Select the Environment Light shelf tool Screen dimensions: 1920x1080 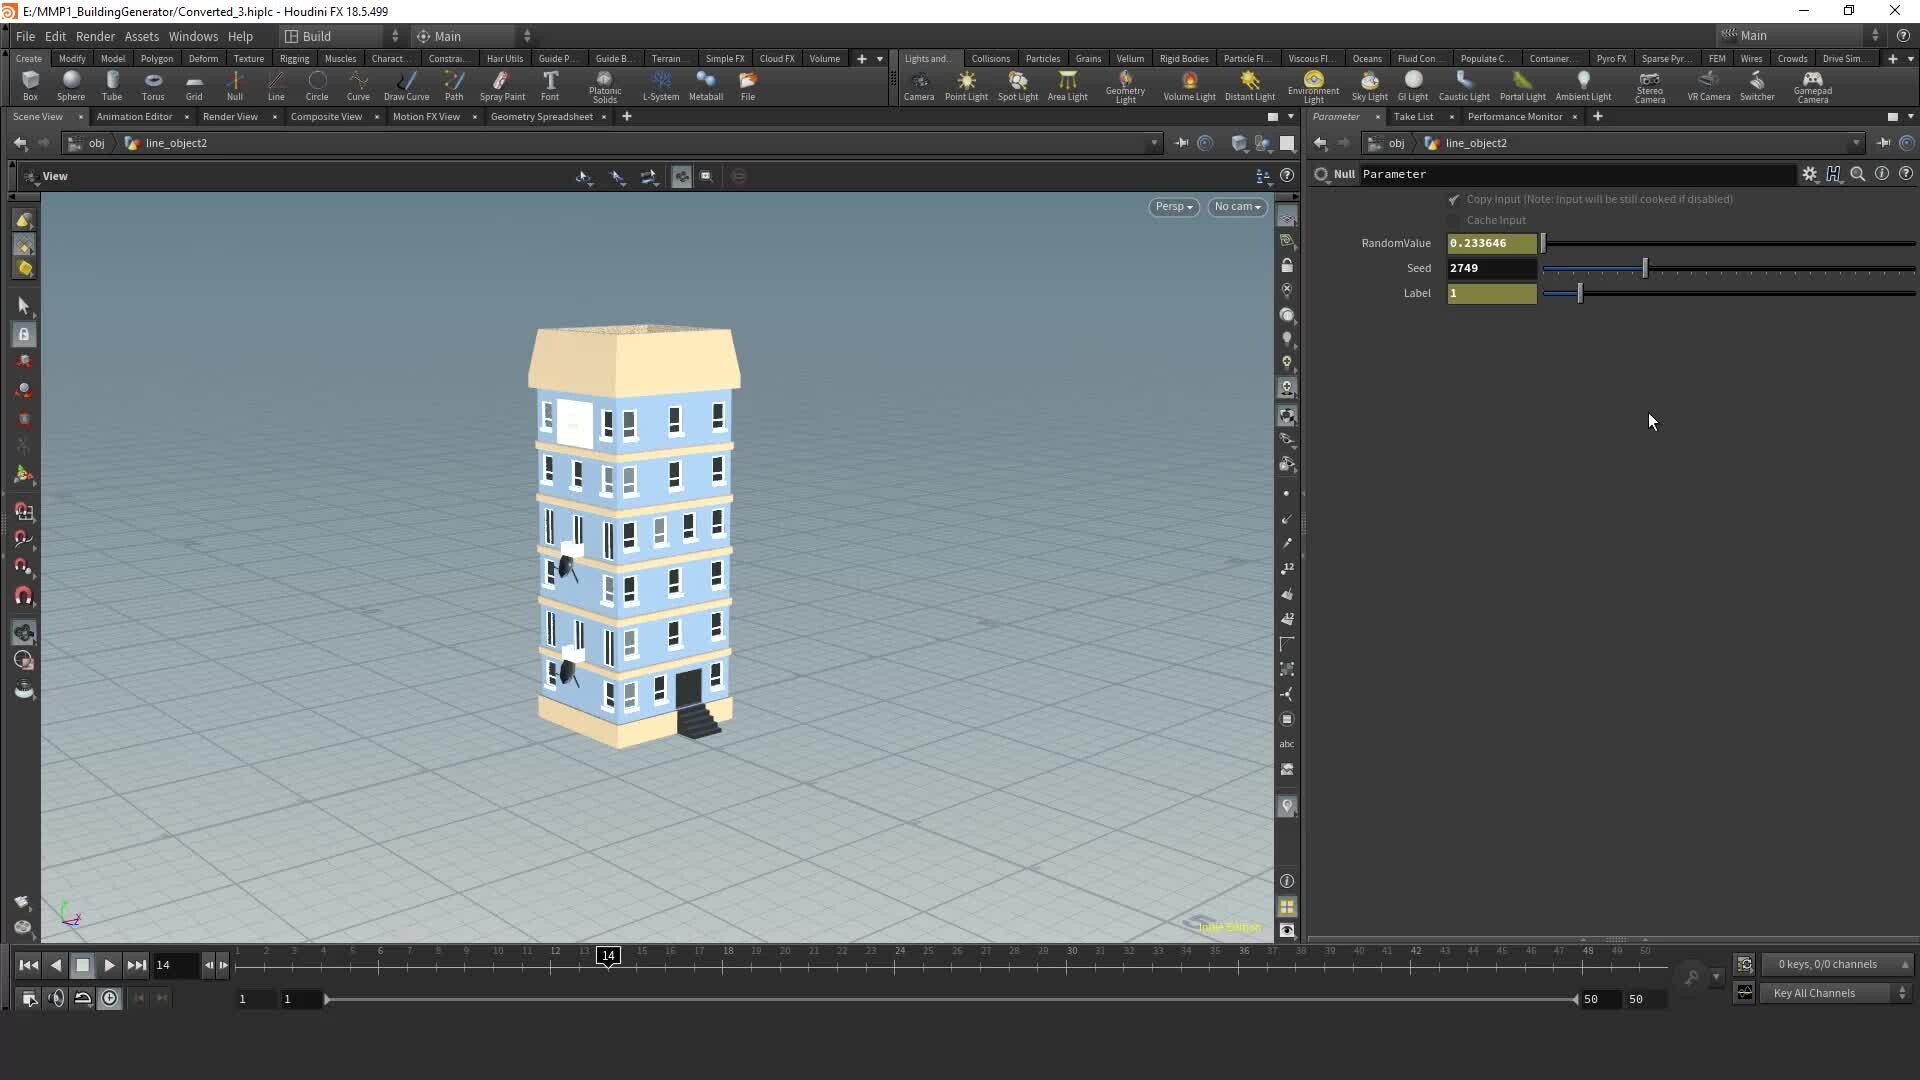(1313, 85)
